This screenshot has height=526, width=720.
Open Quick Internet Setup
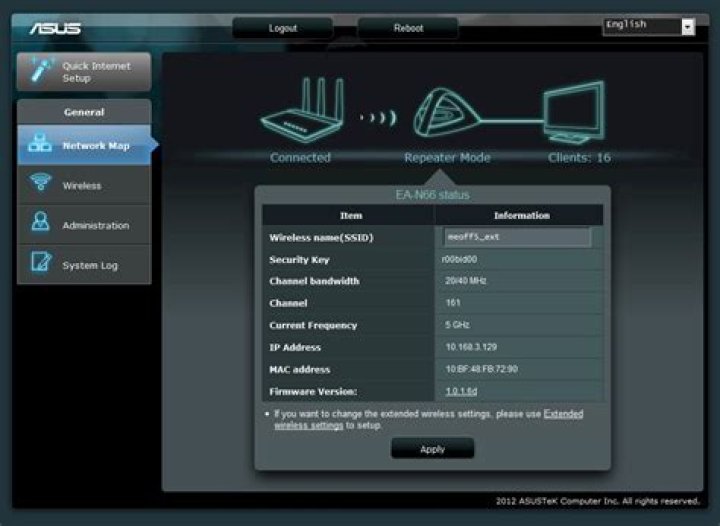click(x=84, y=72)
